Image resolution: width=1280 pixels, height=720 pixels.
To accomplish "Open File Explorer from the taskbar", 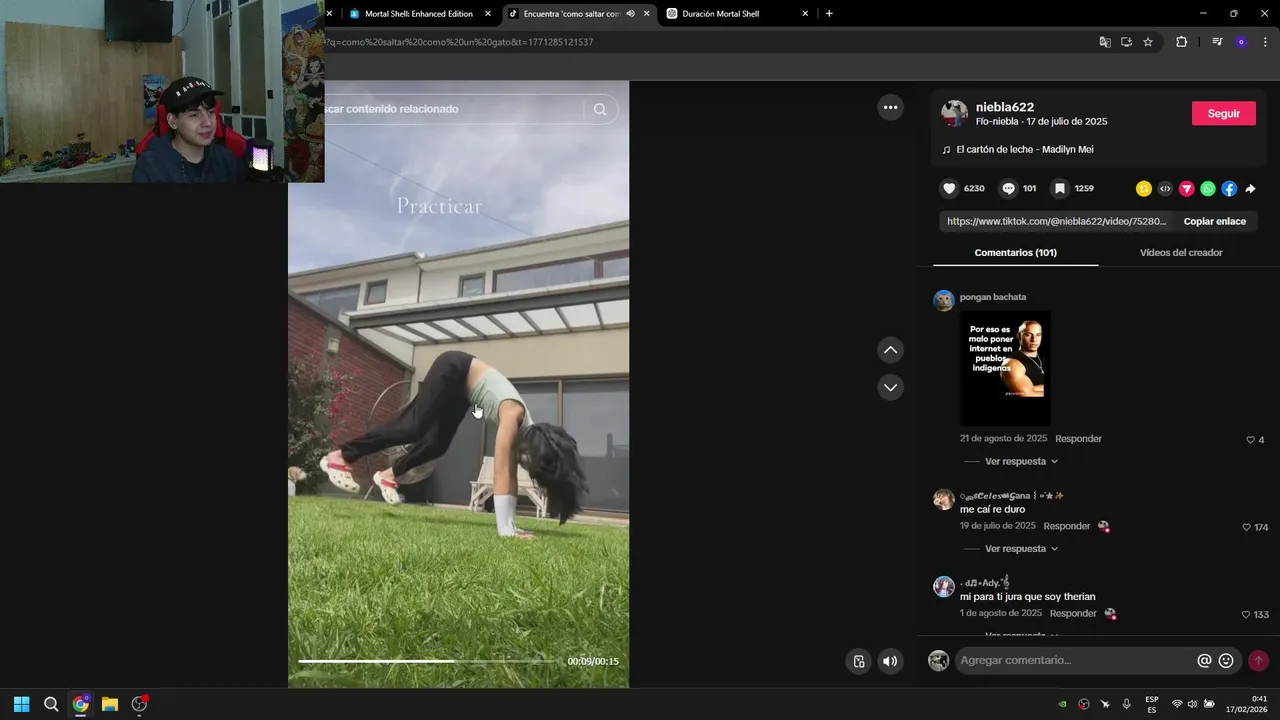I will 110,704.
